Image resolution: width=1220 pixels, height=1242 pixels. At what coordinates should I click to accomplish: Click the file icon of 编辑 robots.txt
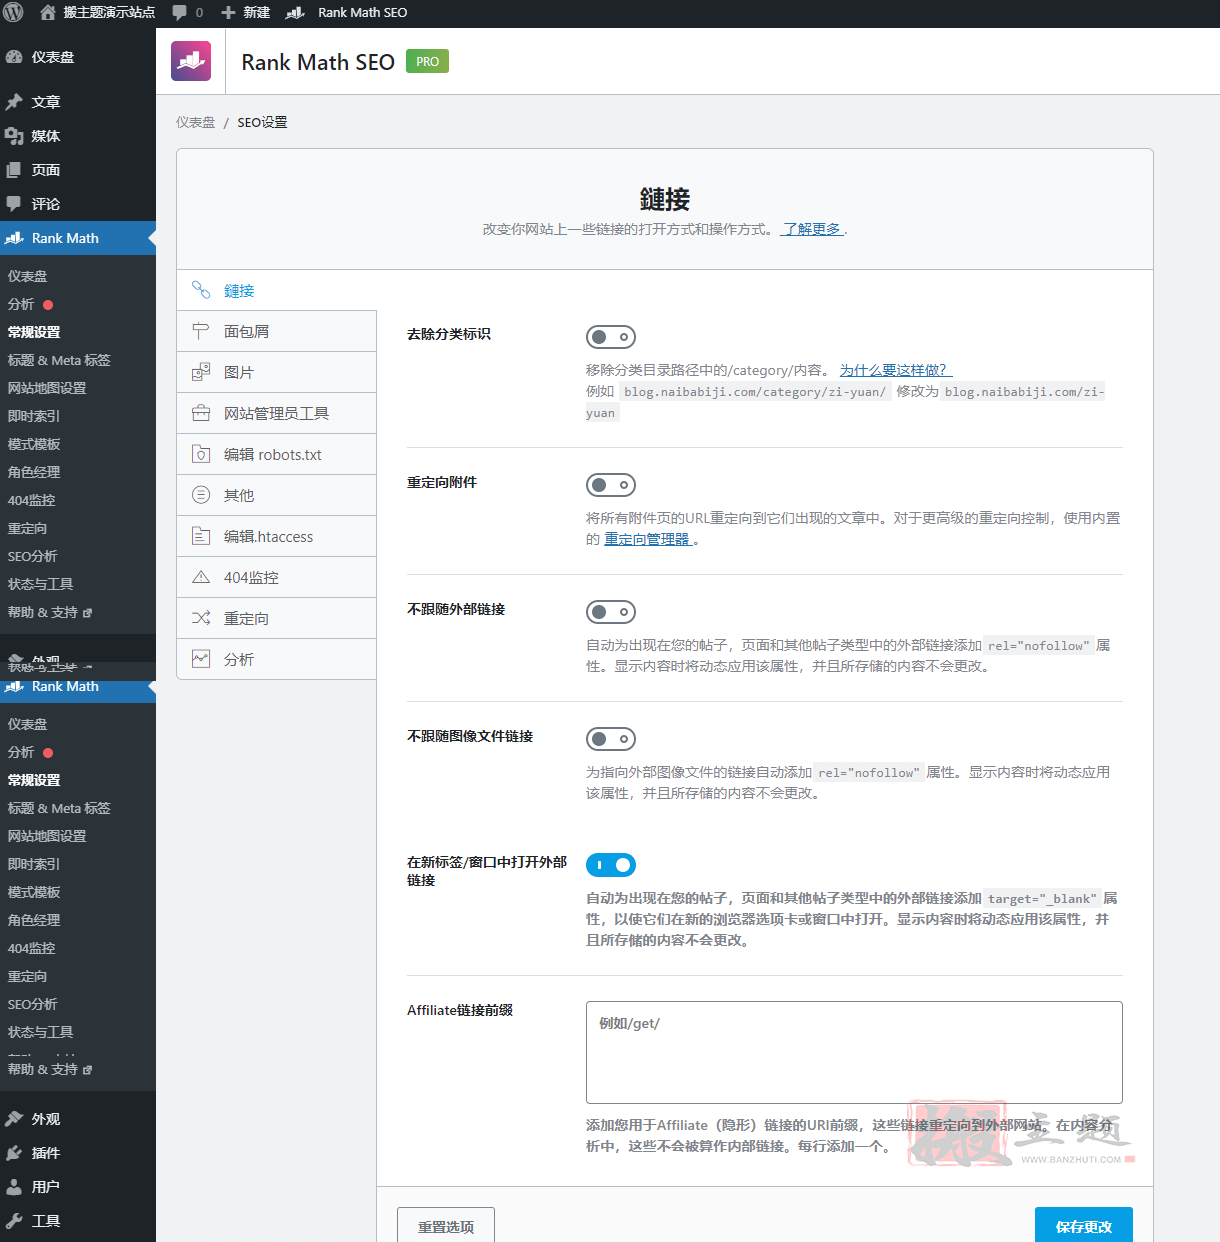(201, 454)
